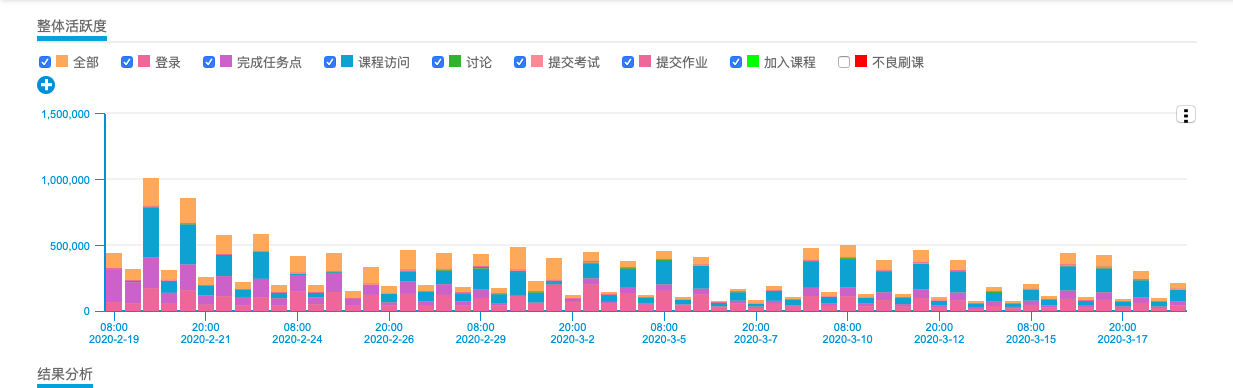Image resolution: width=1233 pixels, height=388 pixels.
Task: Click the 2020-2-26 date label
Action: tap(389, 339)
